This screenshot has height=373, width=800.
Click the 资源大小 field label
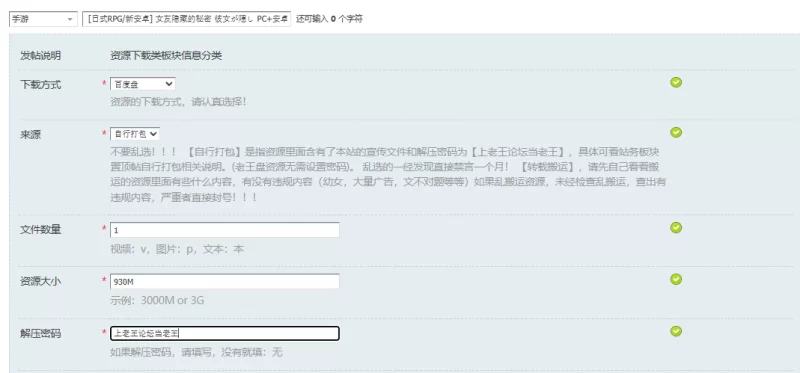click(40, 281)
